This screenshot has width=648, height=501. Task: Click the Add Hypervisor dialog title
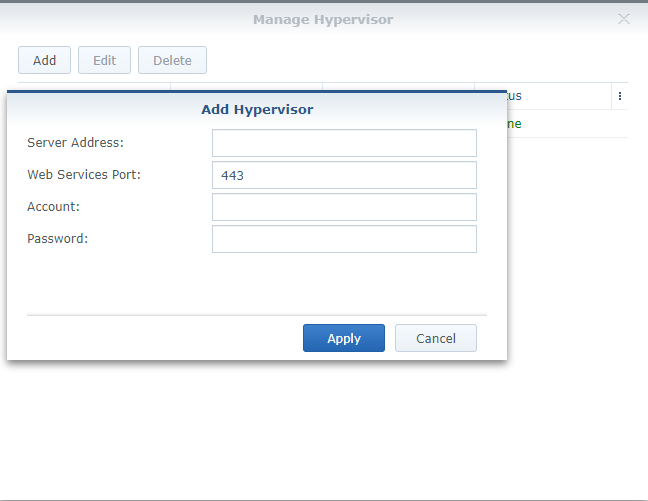(257, 109)
